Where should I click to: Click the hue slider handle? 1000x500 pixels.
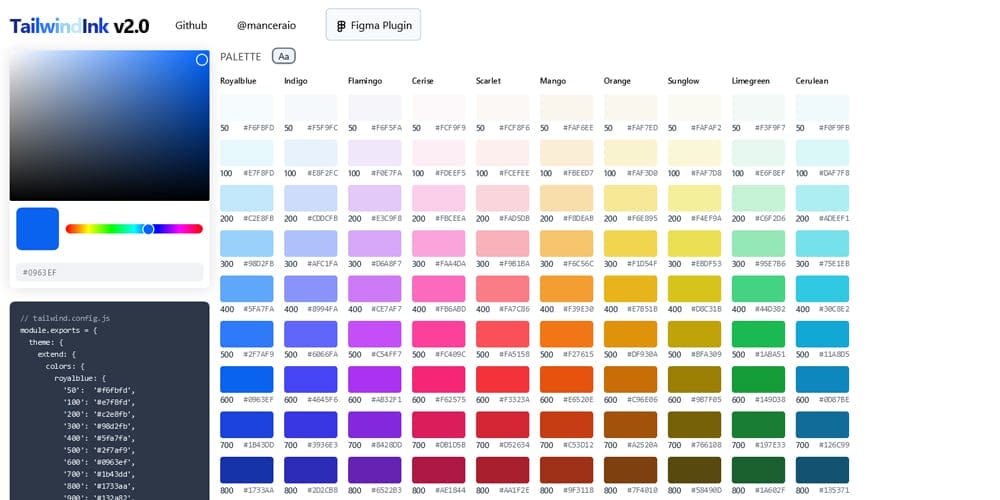pyautogui.click(x=149, y=229)
